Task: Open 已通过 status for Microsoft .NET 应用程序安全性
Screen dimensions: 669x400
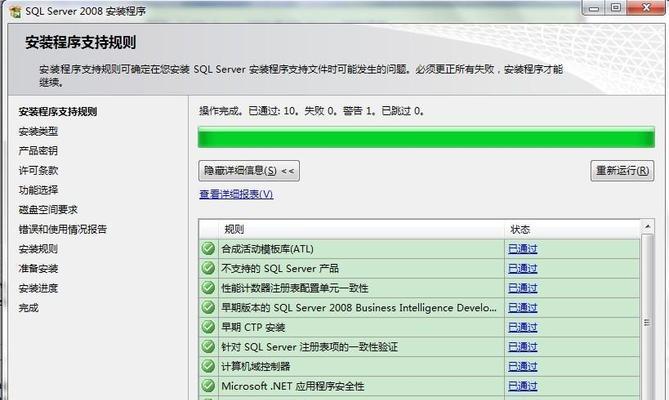Action: [x=523, y=386]
